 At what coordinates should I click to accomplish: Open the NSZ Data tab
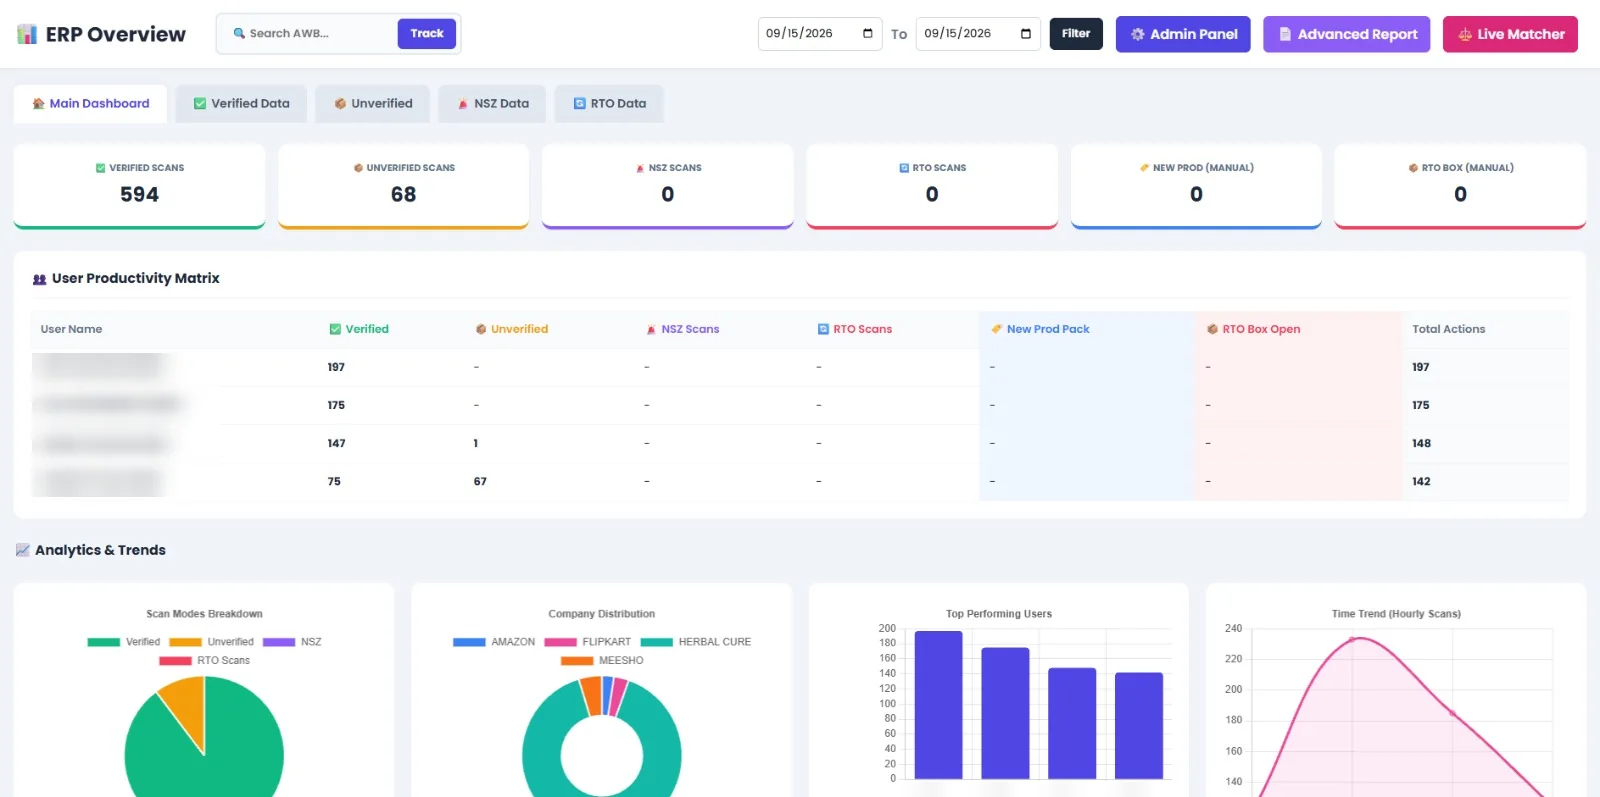tap(492, 103)
